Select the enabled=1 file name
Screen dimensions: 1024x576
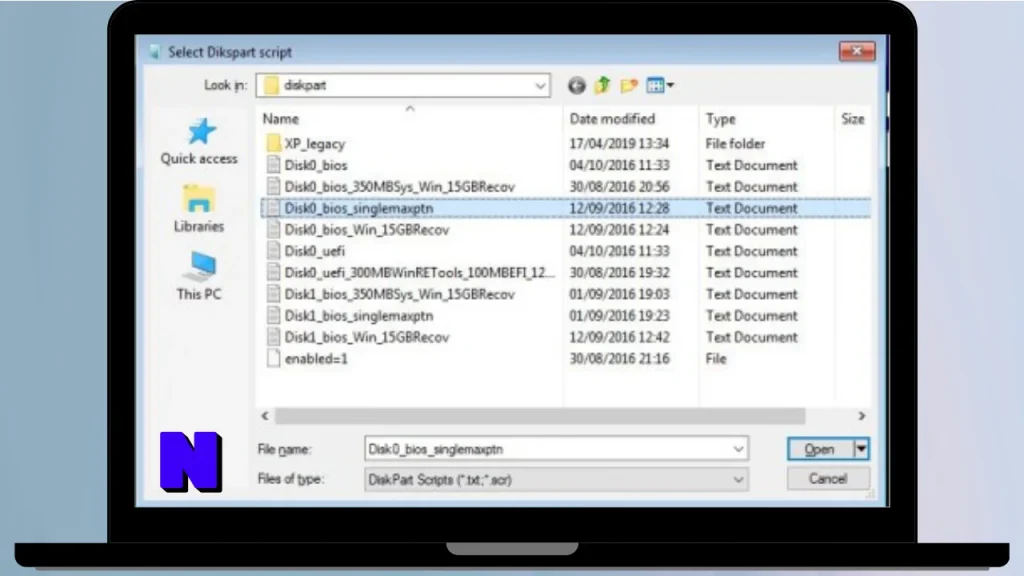pyautogui.click(x=316, y=359)
